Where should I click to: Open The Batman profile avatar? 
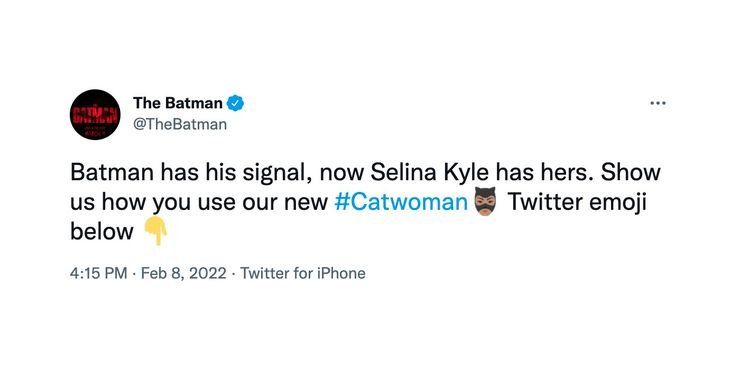tap(95, 114)
